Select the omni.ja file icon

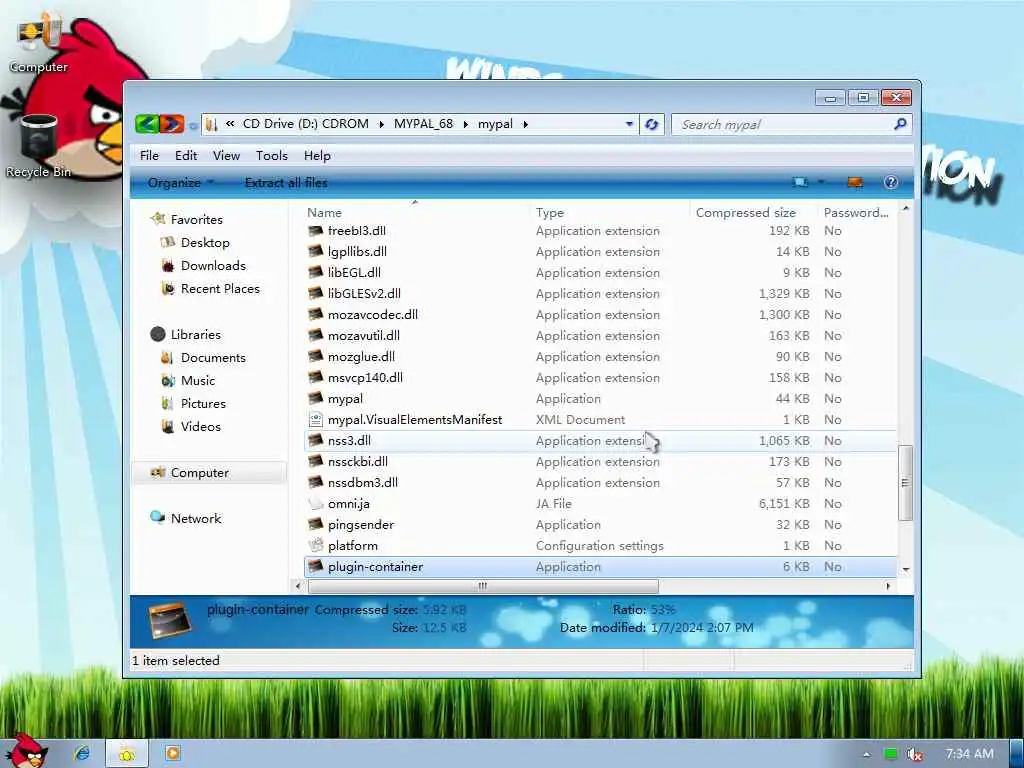[x=316, y=504]
